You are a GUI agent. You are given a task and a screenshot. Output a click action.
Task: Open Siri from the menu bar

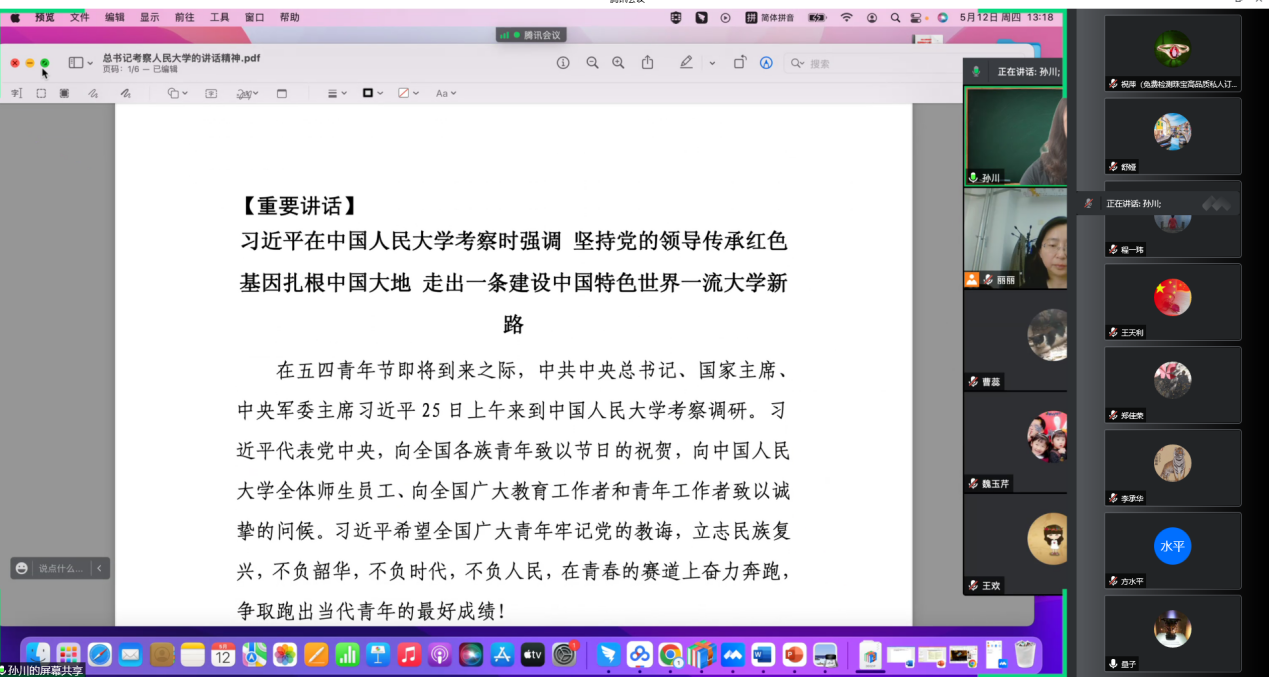[942, 17]
